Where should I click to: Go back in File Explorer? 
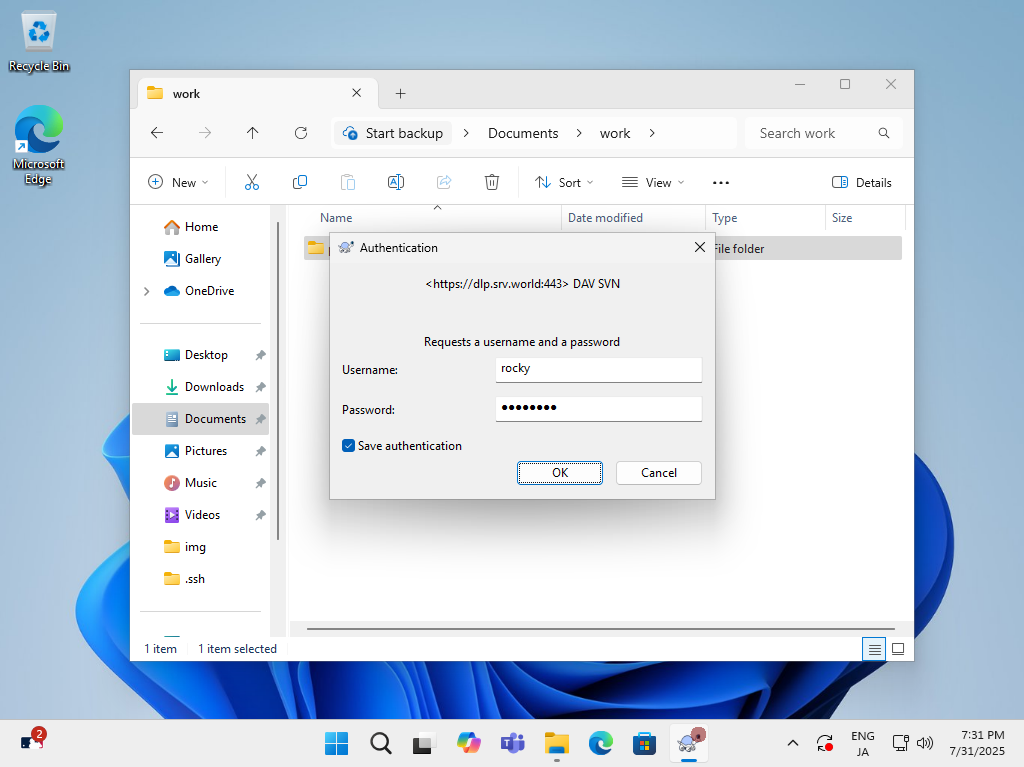click(157, 133)
